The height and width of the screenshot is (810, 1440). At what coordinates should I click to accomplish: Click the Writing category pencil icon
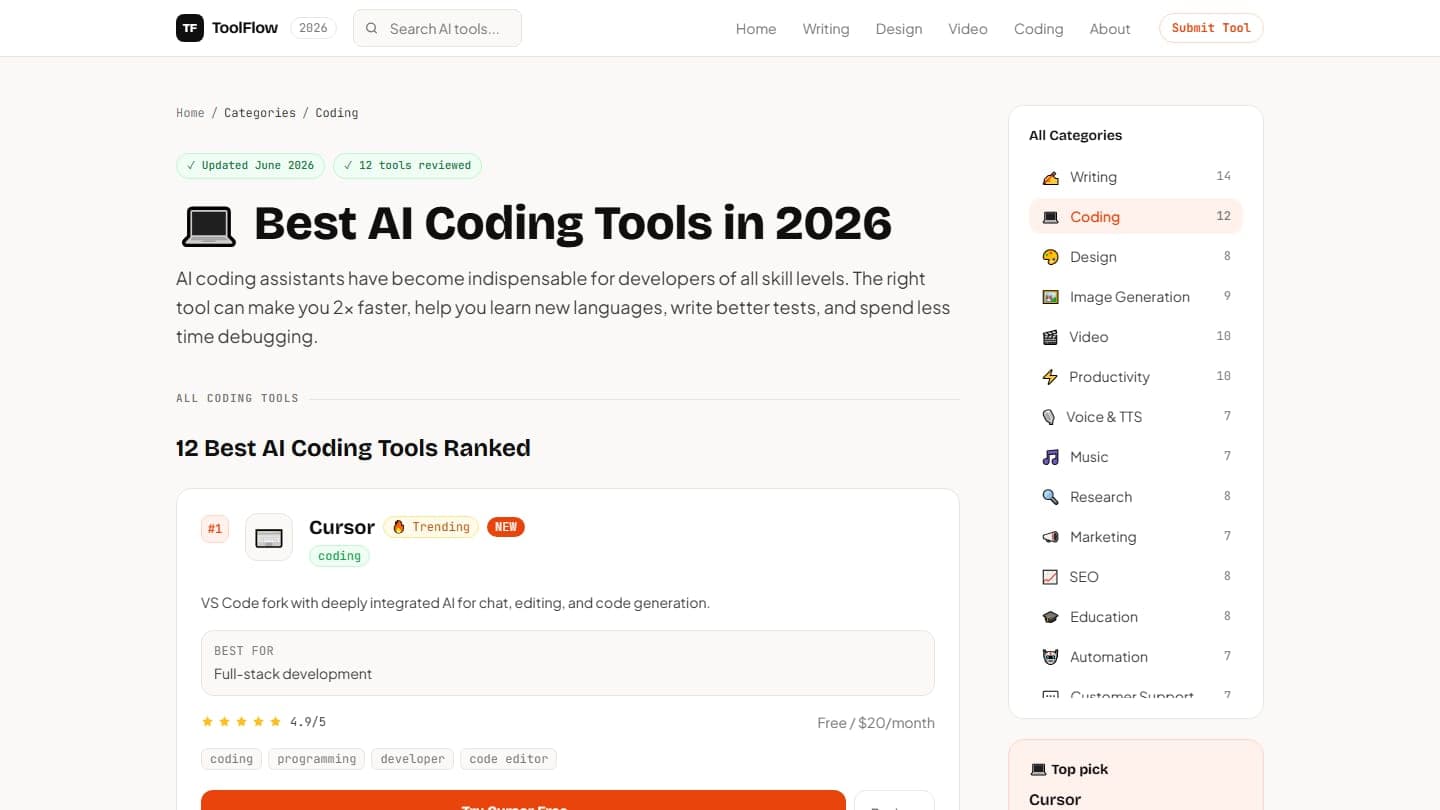[x=1050, y=177]
